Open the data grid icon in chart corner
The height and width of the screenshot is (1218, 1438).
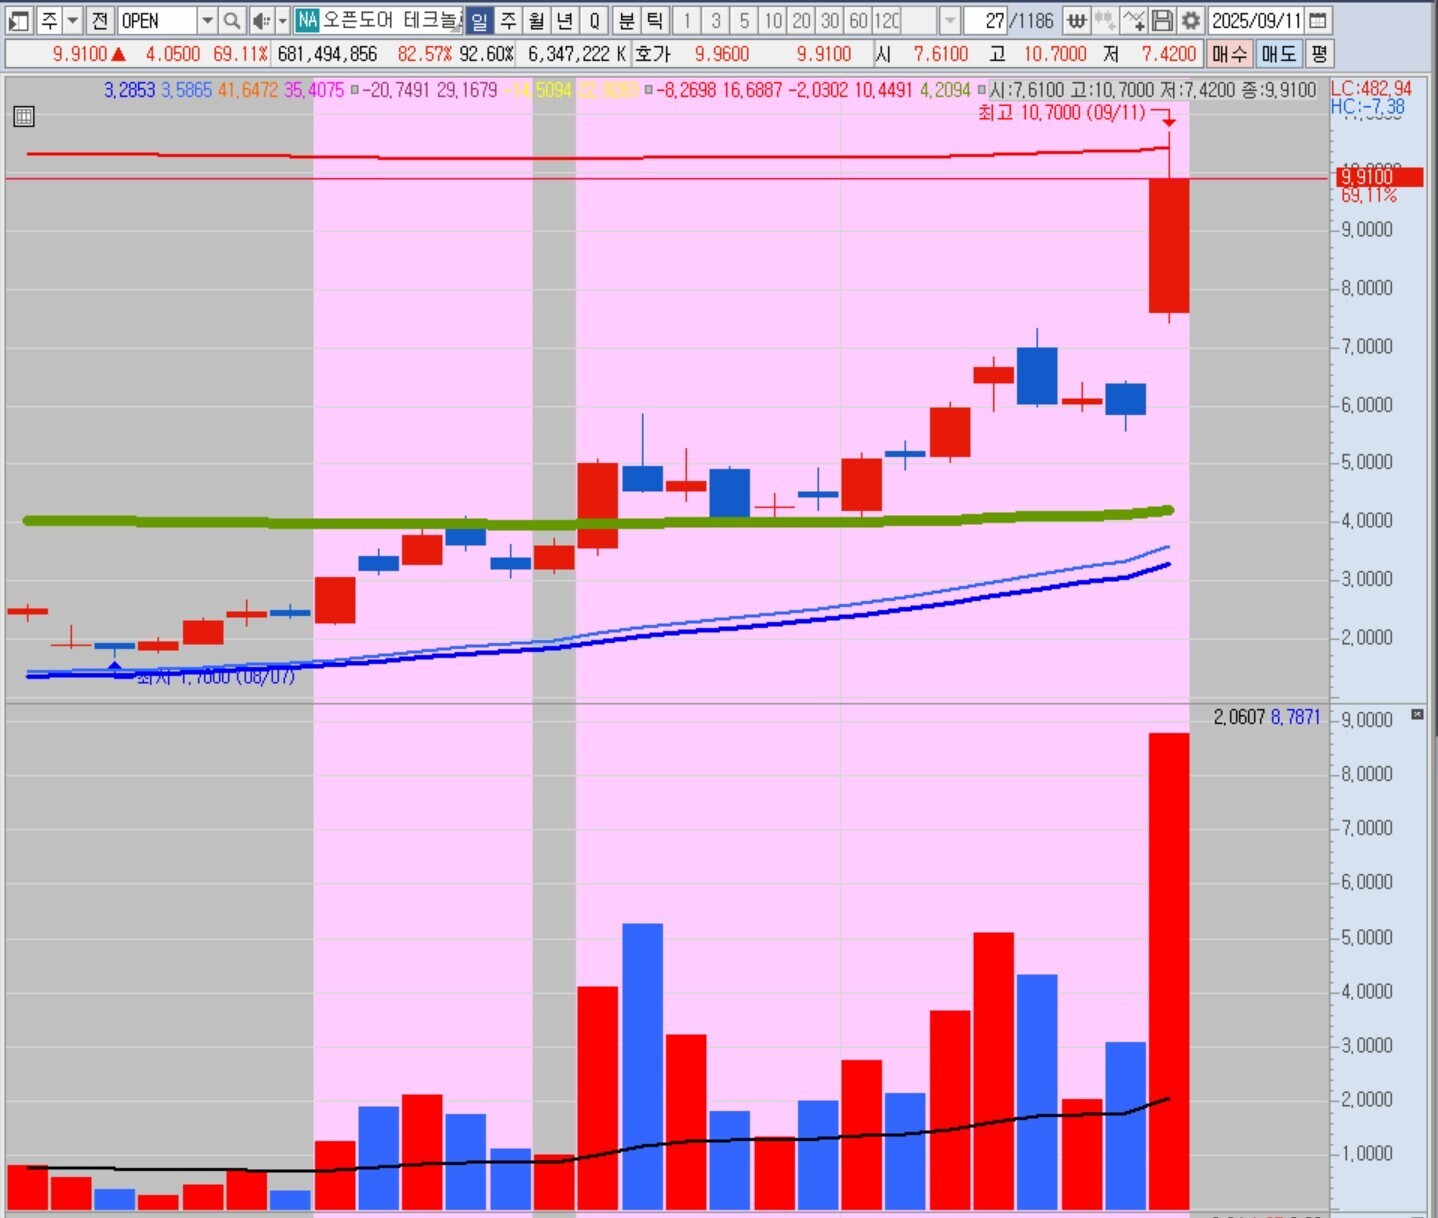point(24,117)
